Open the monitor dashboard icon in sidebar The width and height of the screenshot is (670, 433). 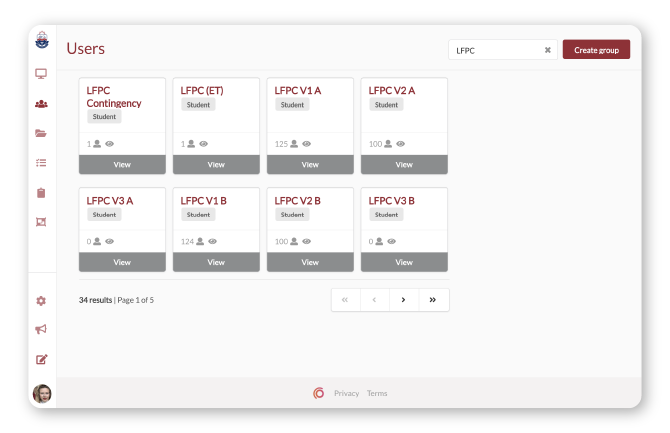[x=41, y=73]
